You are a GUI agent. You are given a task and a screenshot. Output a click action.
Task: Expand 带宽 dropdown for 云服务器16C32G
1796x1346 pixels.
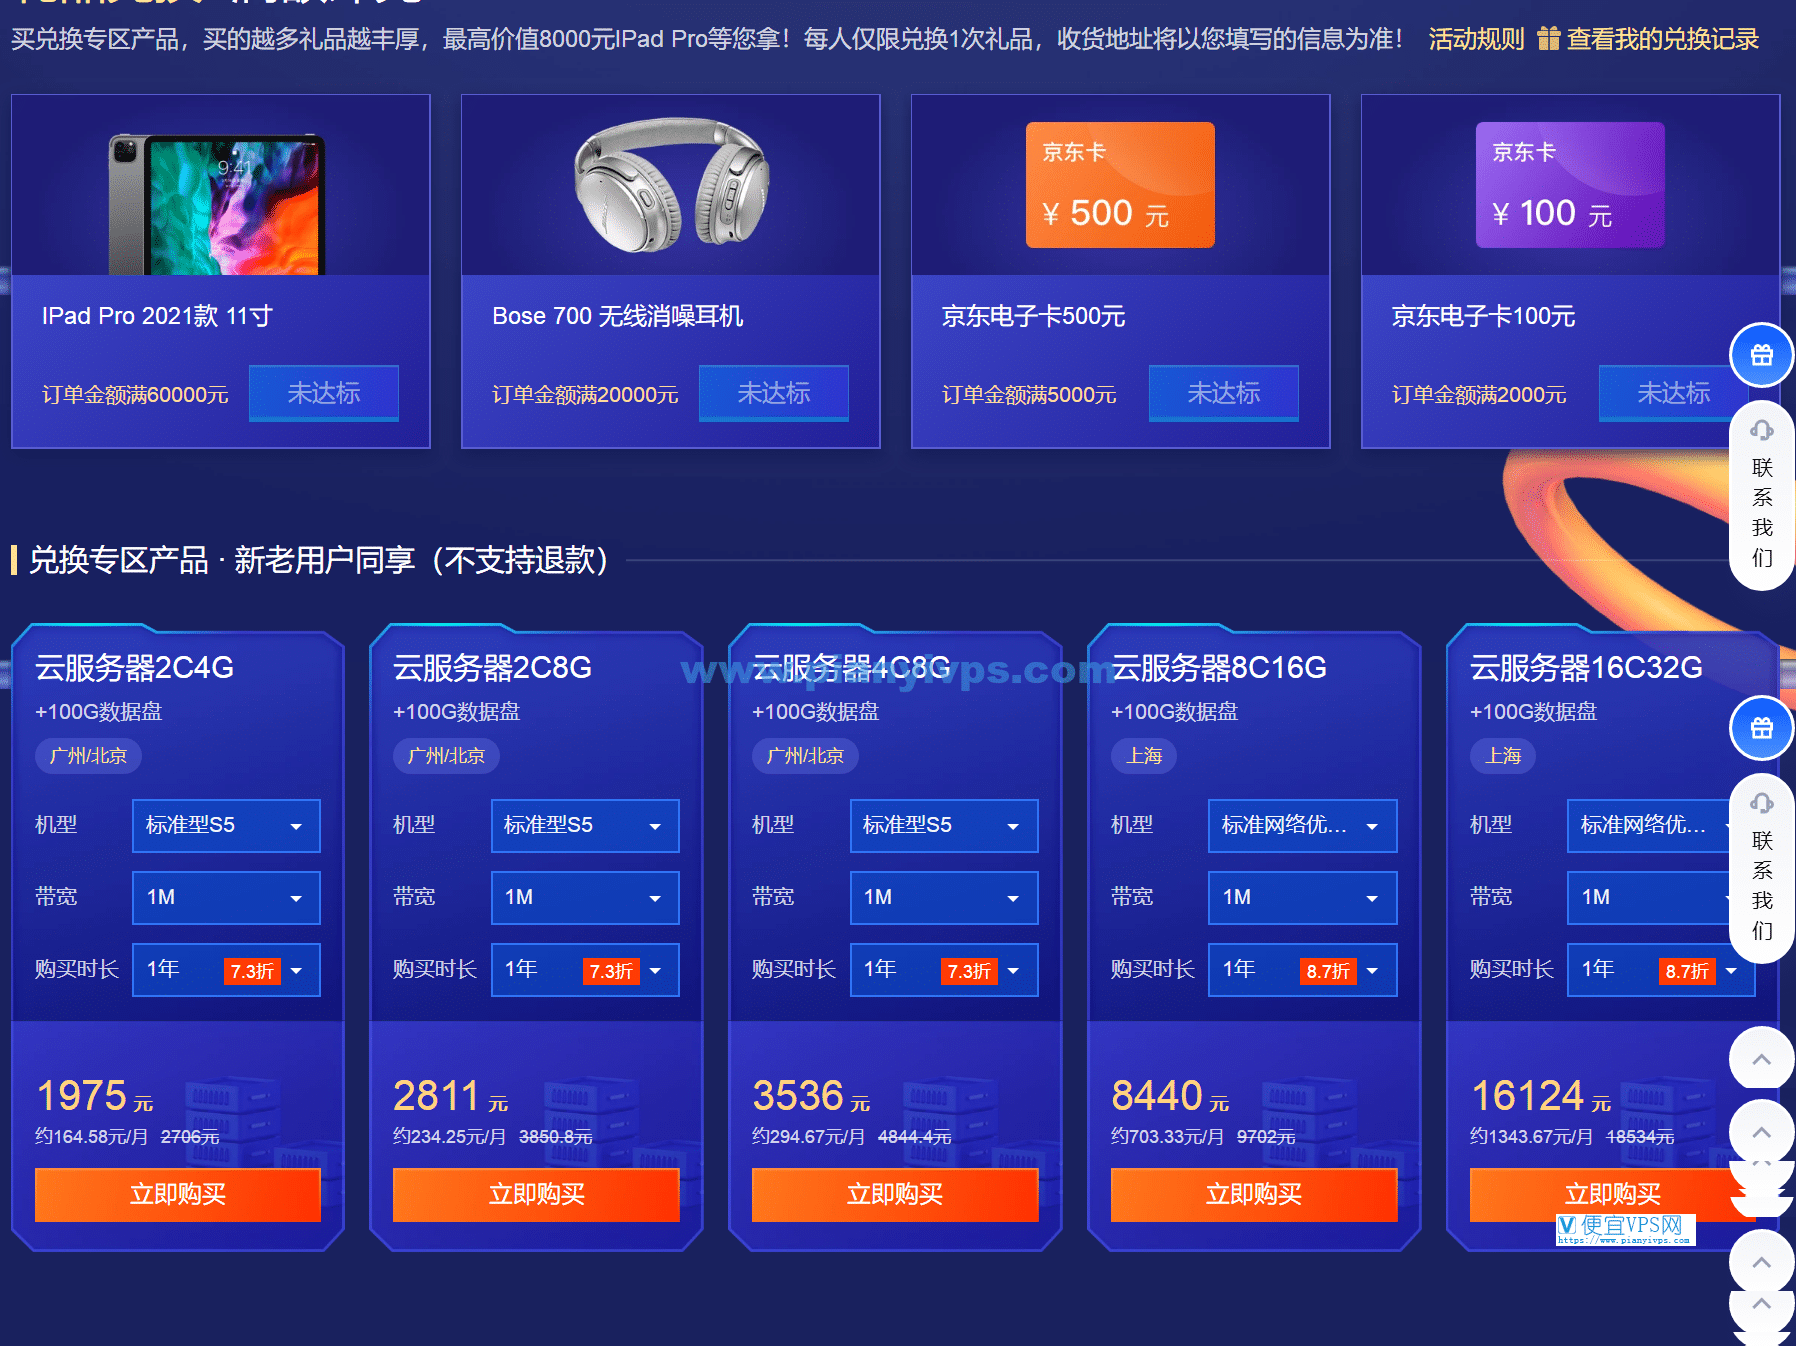tap(1650, 898)
